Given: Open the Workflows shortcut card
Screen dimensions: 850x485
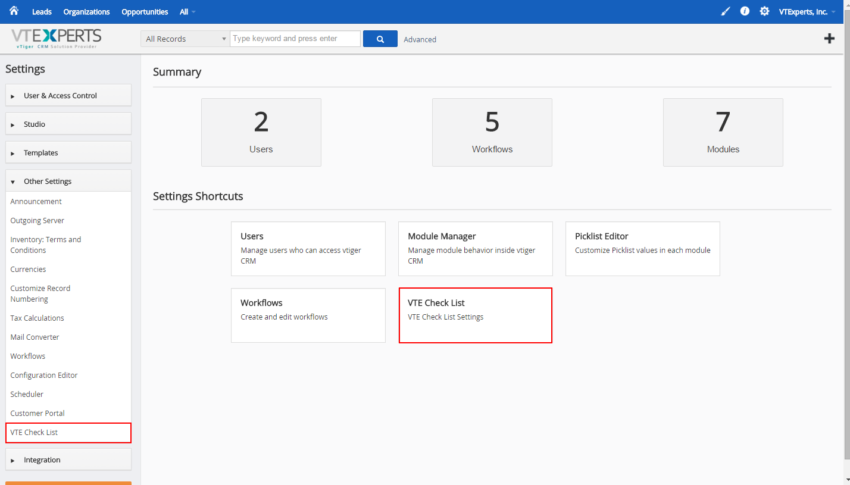Looking at the screenshot, I should click(x=308, y=315).
